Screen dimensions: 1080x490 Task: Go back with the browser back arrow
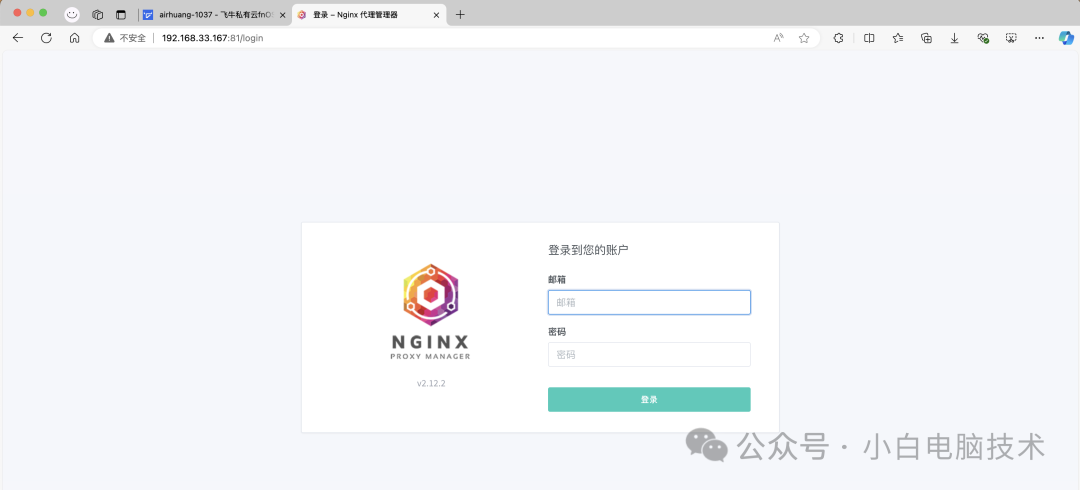(18, 38)
